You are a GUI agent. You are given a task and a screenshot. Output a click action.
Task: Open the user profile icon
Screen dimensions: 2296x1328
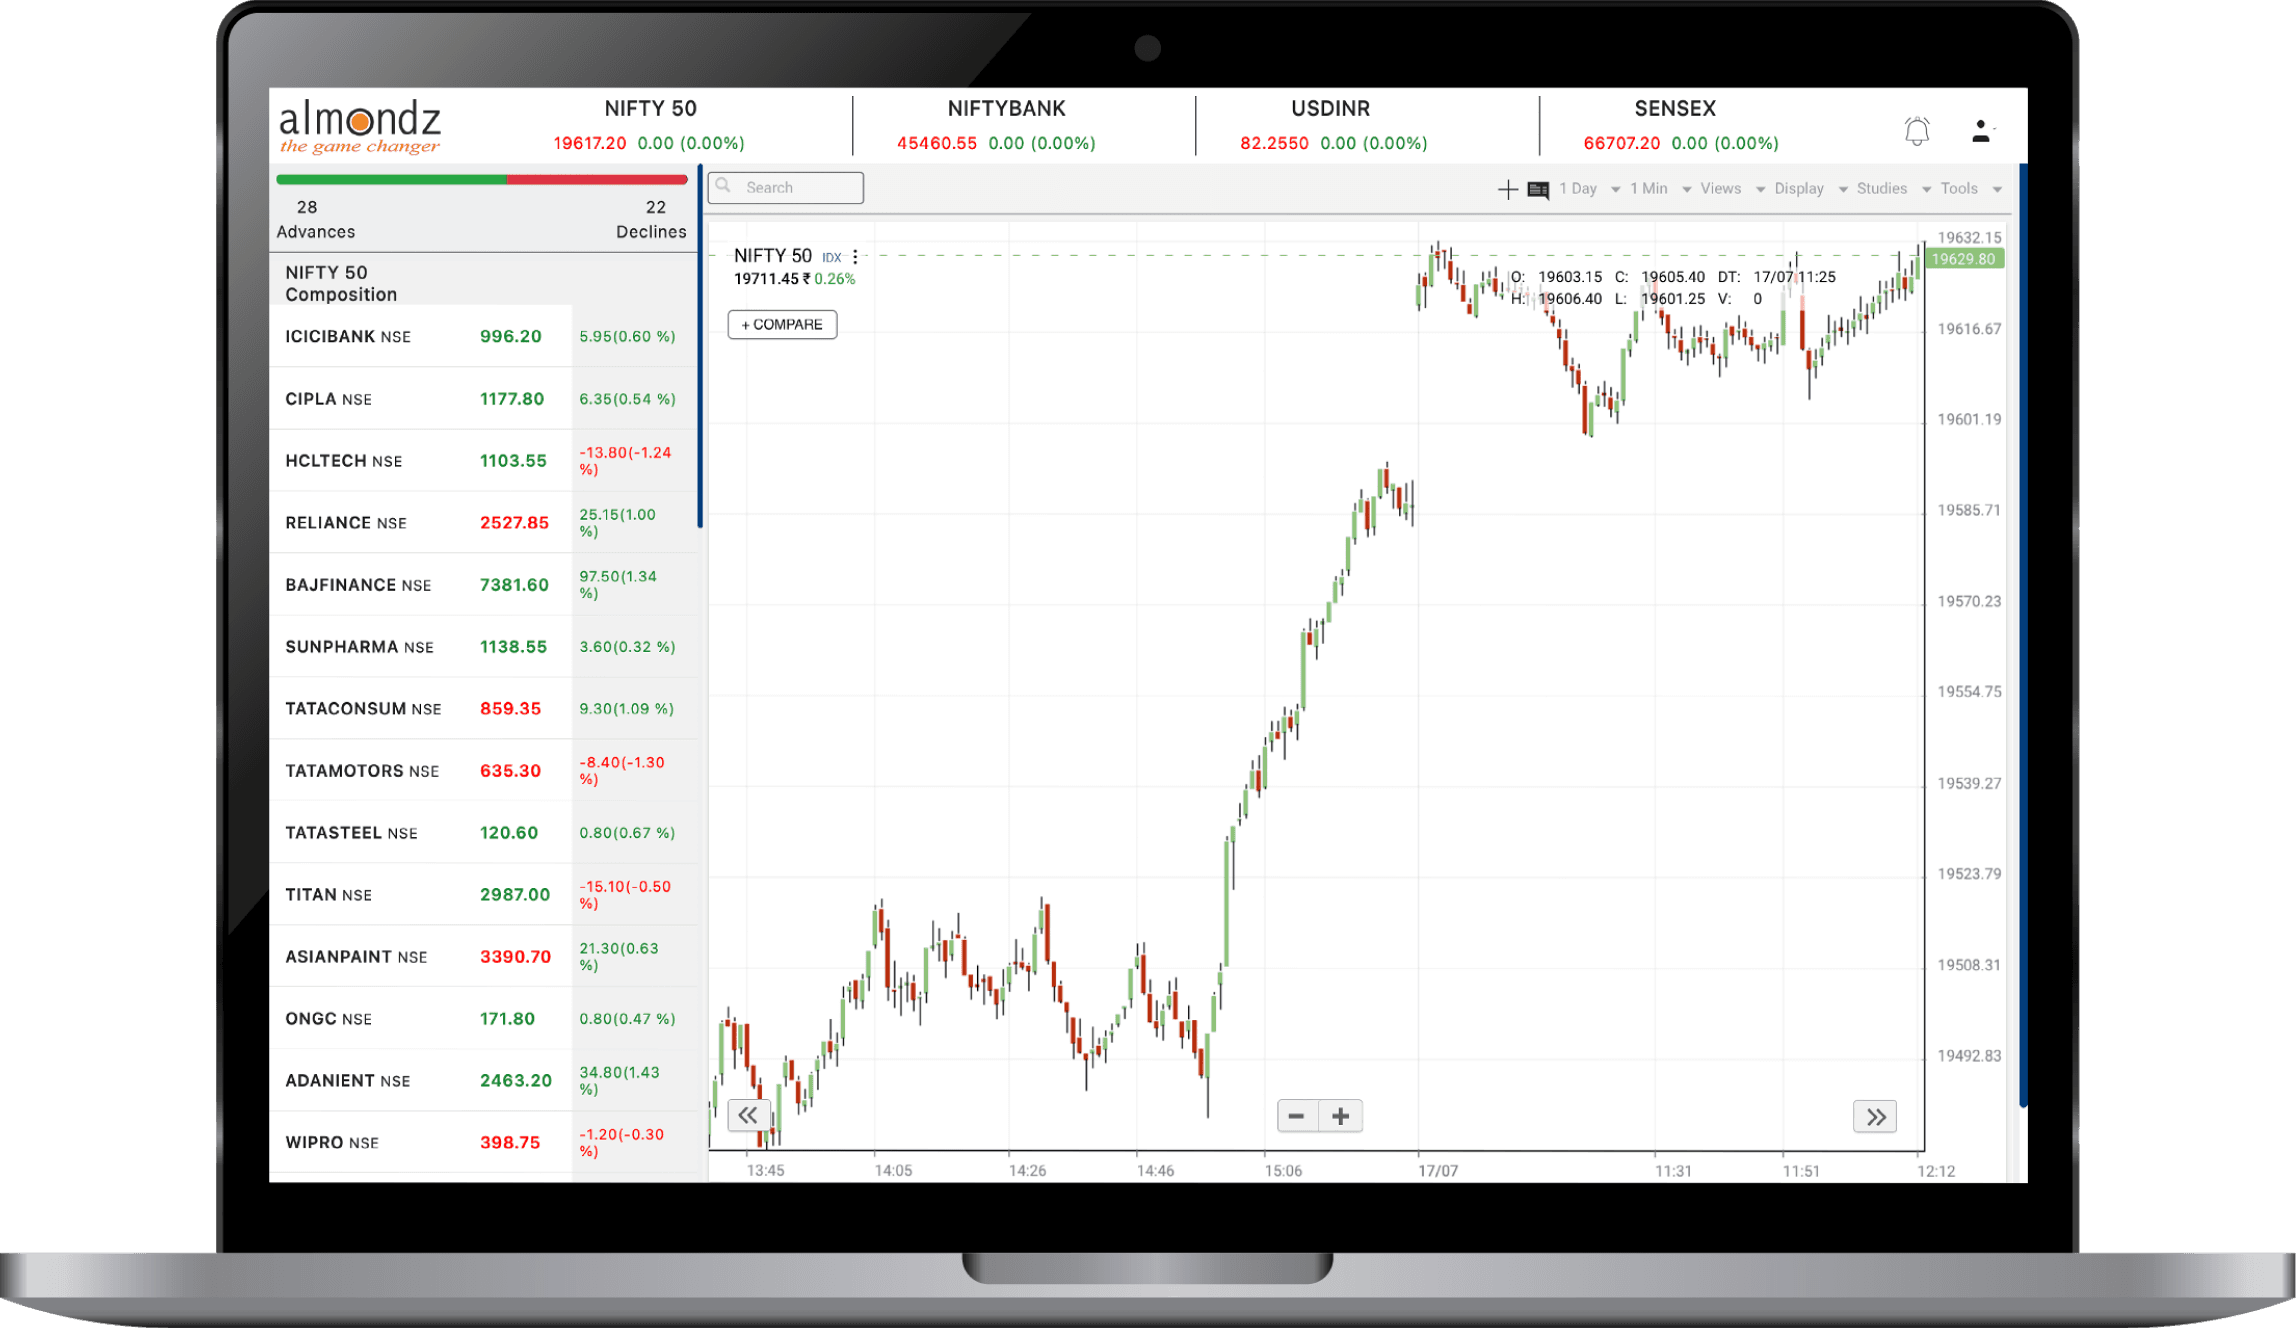tap(1981, 131)
